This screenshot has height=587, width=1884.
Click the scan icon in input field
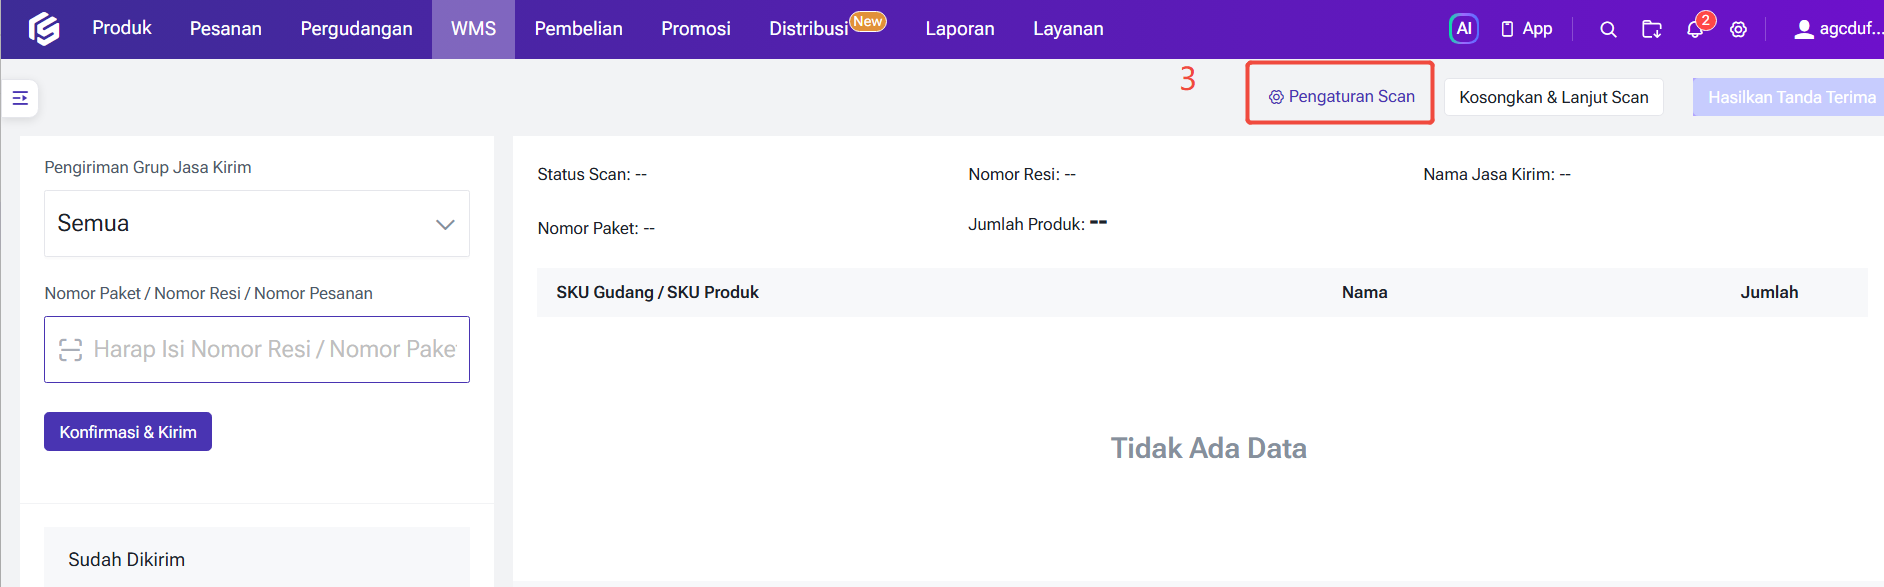click(70, 349)
